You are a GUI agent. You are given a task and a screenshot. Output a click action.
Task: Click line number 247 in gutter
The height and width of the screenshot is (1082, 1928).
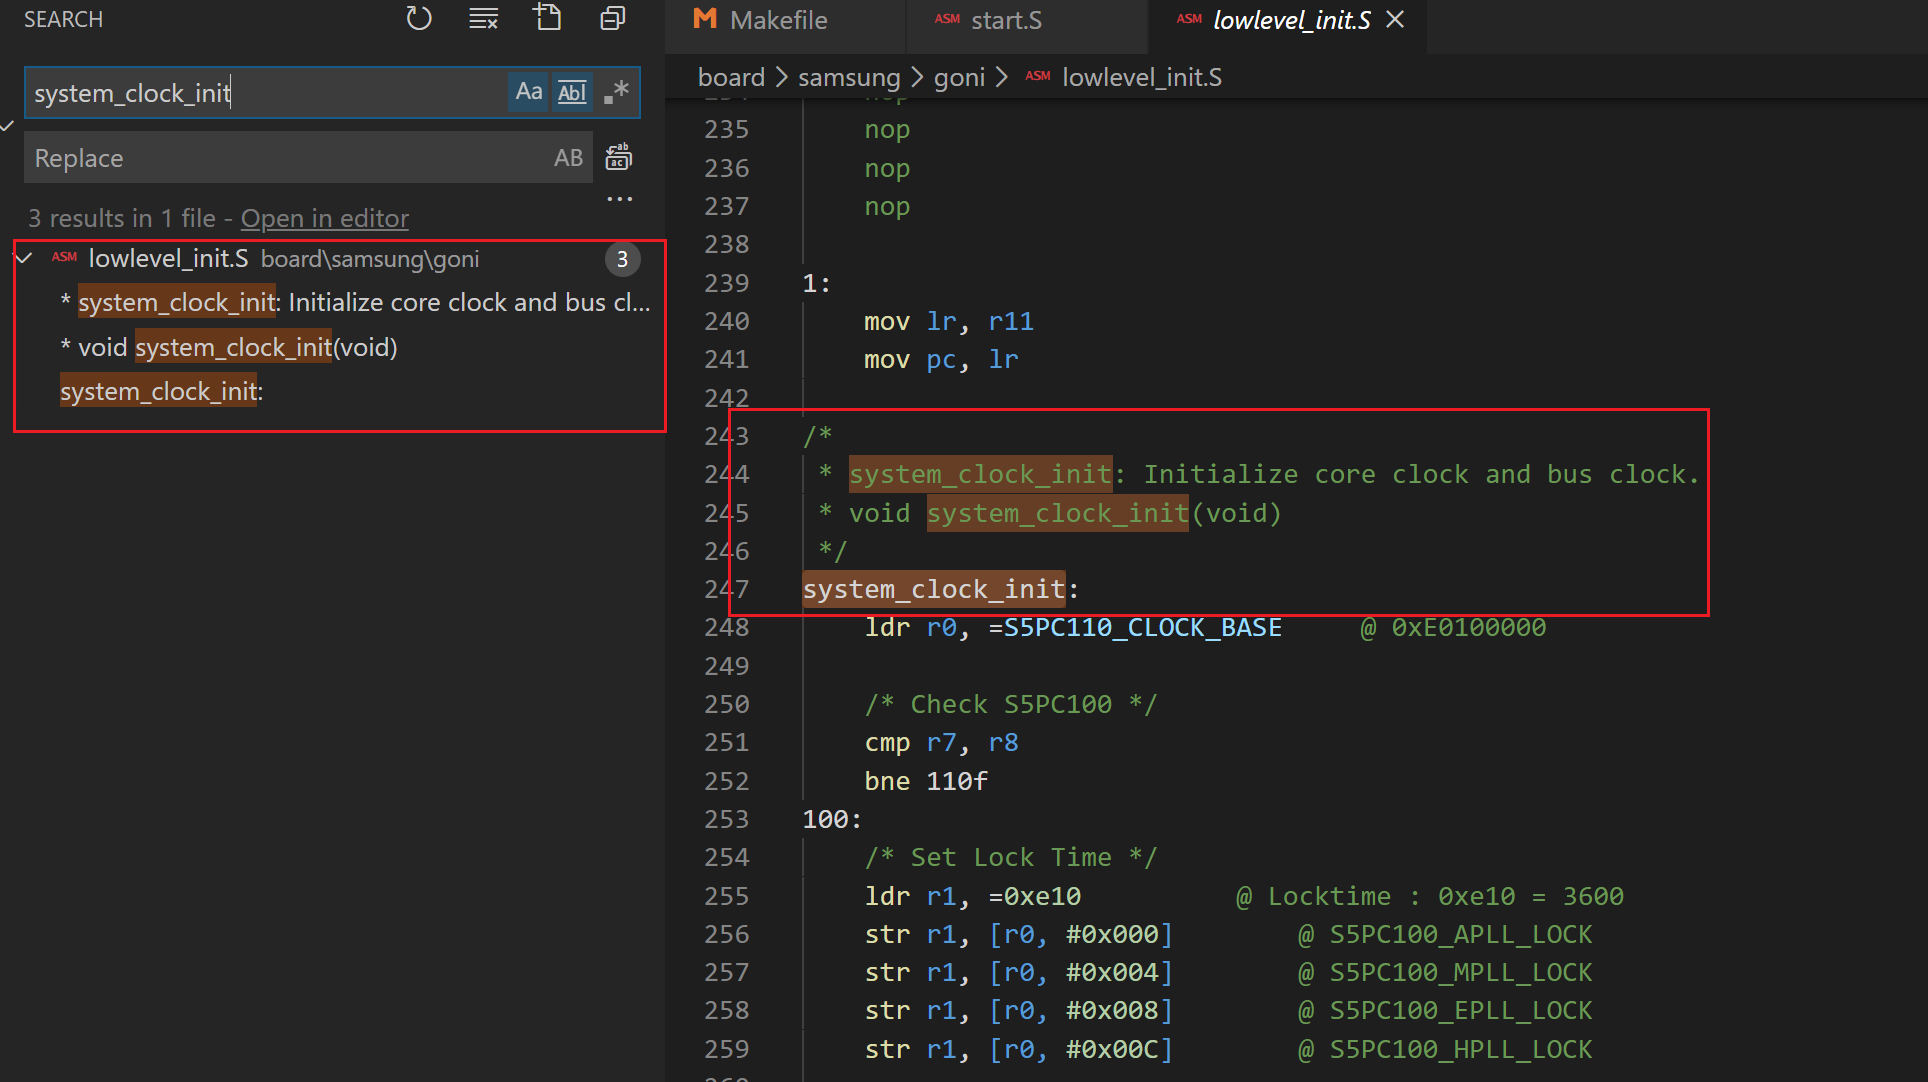pos(727,589)
